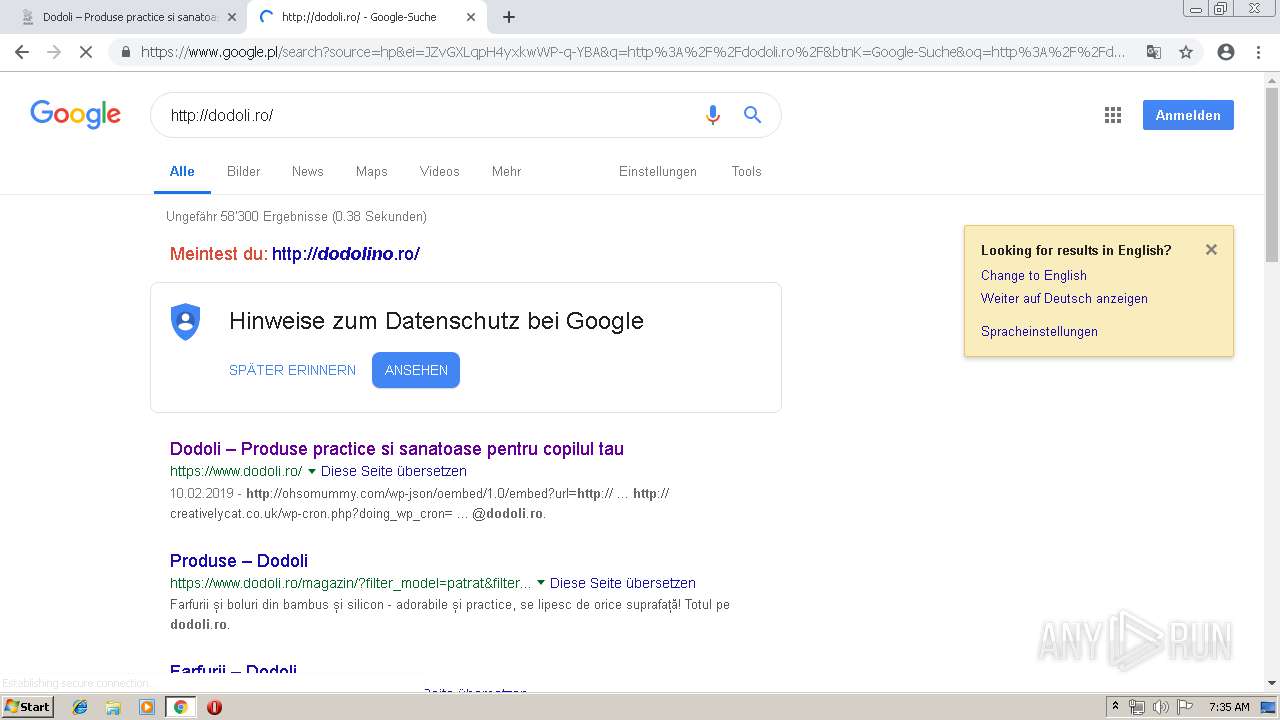Expand arrow next to https://www.dodoli.ro/ result
The image size is (1280, 720).
pyautogui.click(x=312, y=471)
